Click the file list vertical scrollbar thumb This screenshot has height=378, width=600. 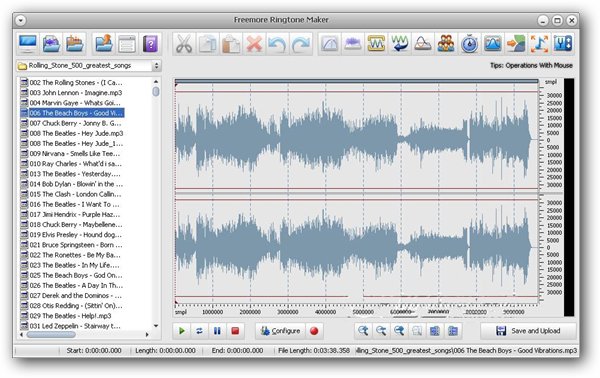(156, 91)
